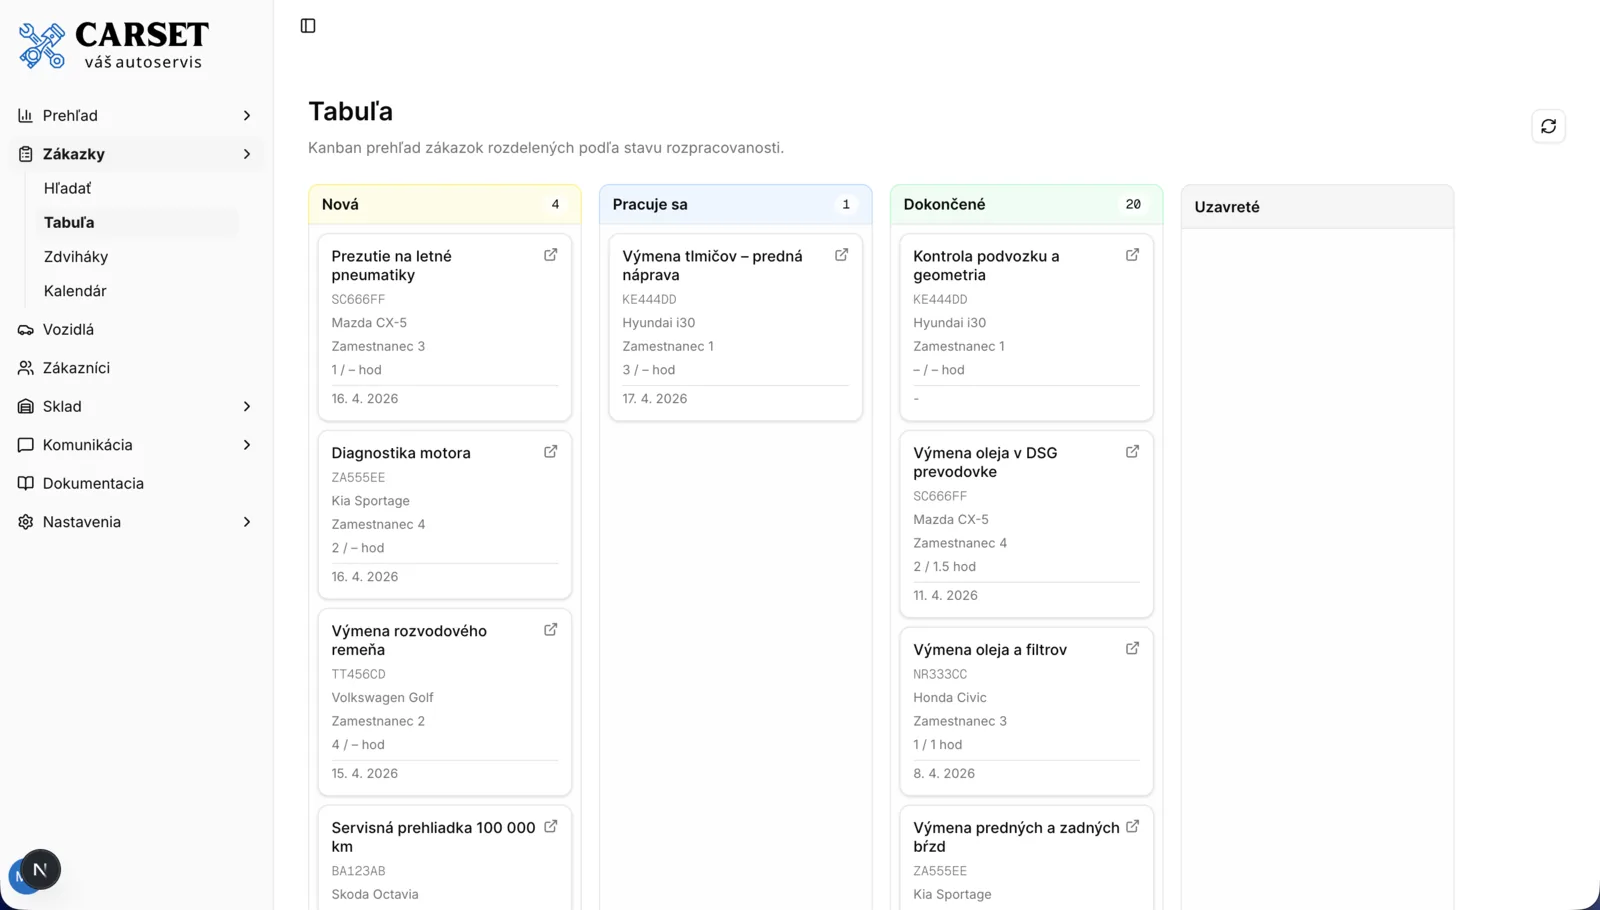1600x910 pixels.
Task: Open Výmena rozvodového remeňa external link icon
Action: [x=550, y=630]
